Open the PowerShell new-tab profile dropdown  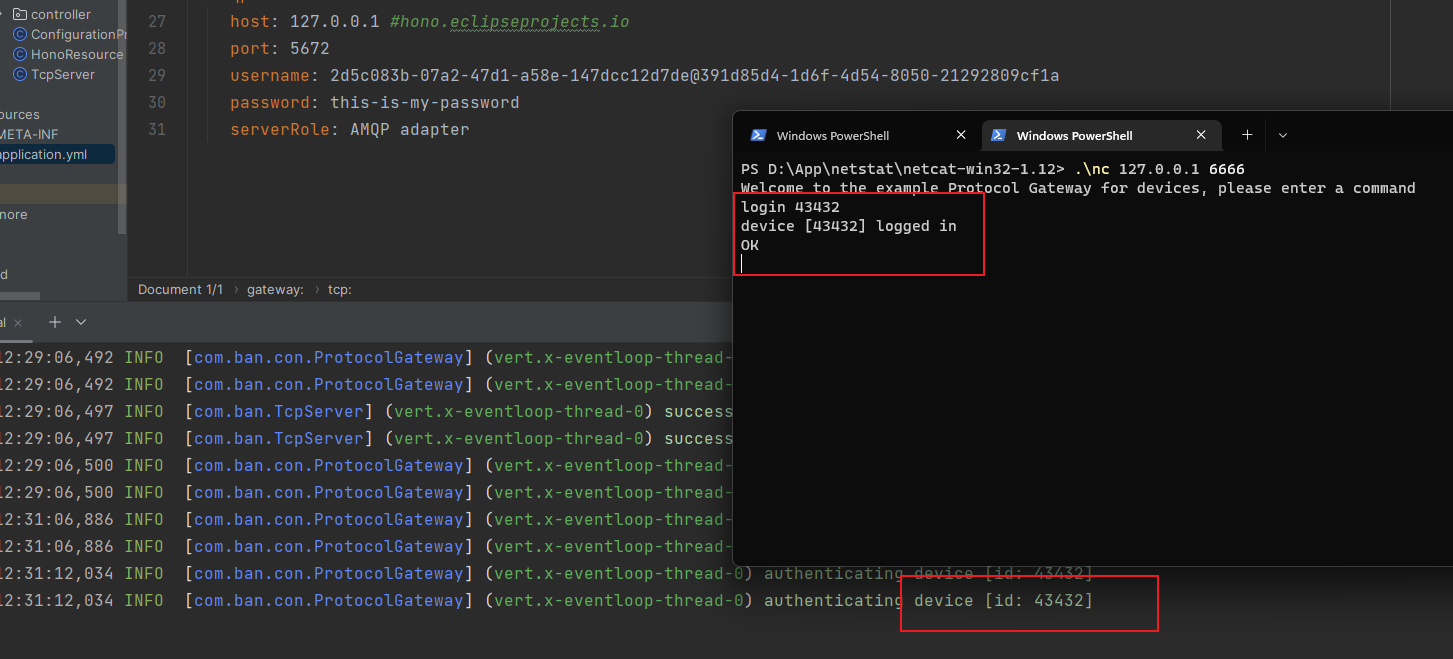click(x=1283, y=135)
